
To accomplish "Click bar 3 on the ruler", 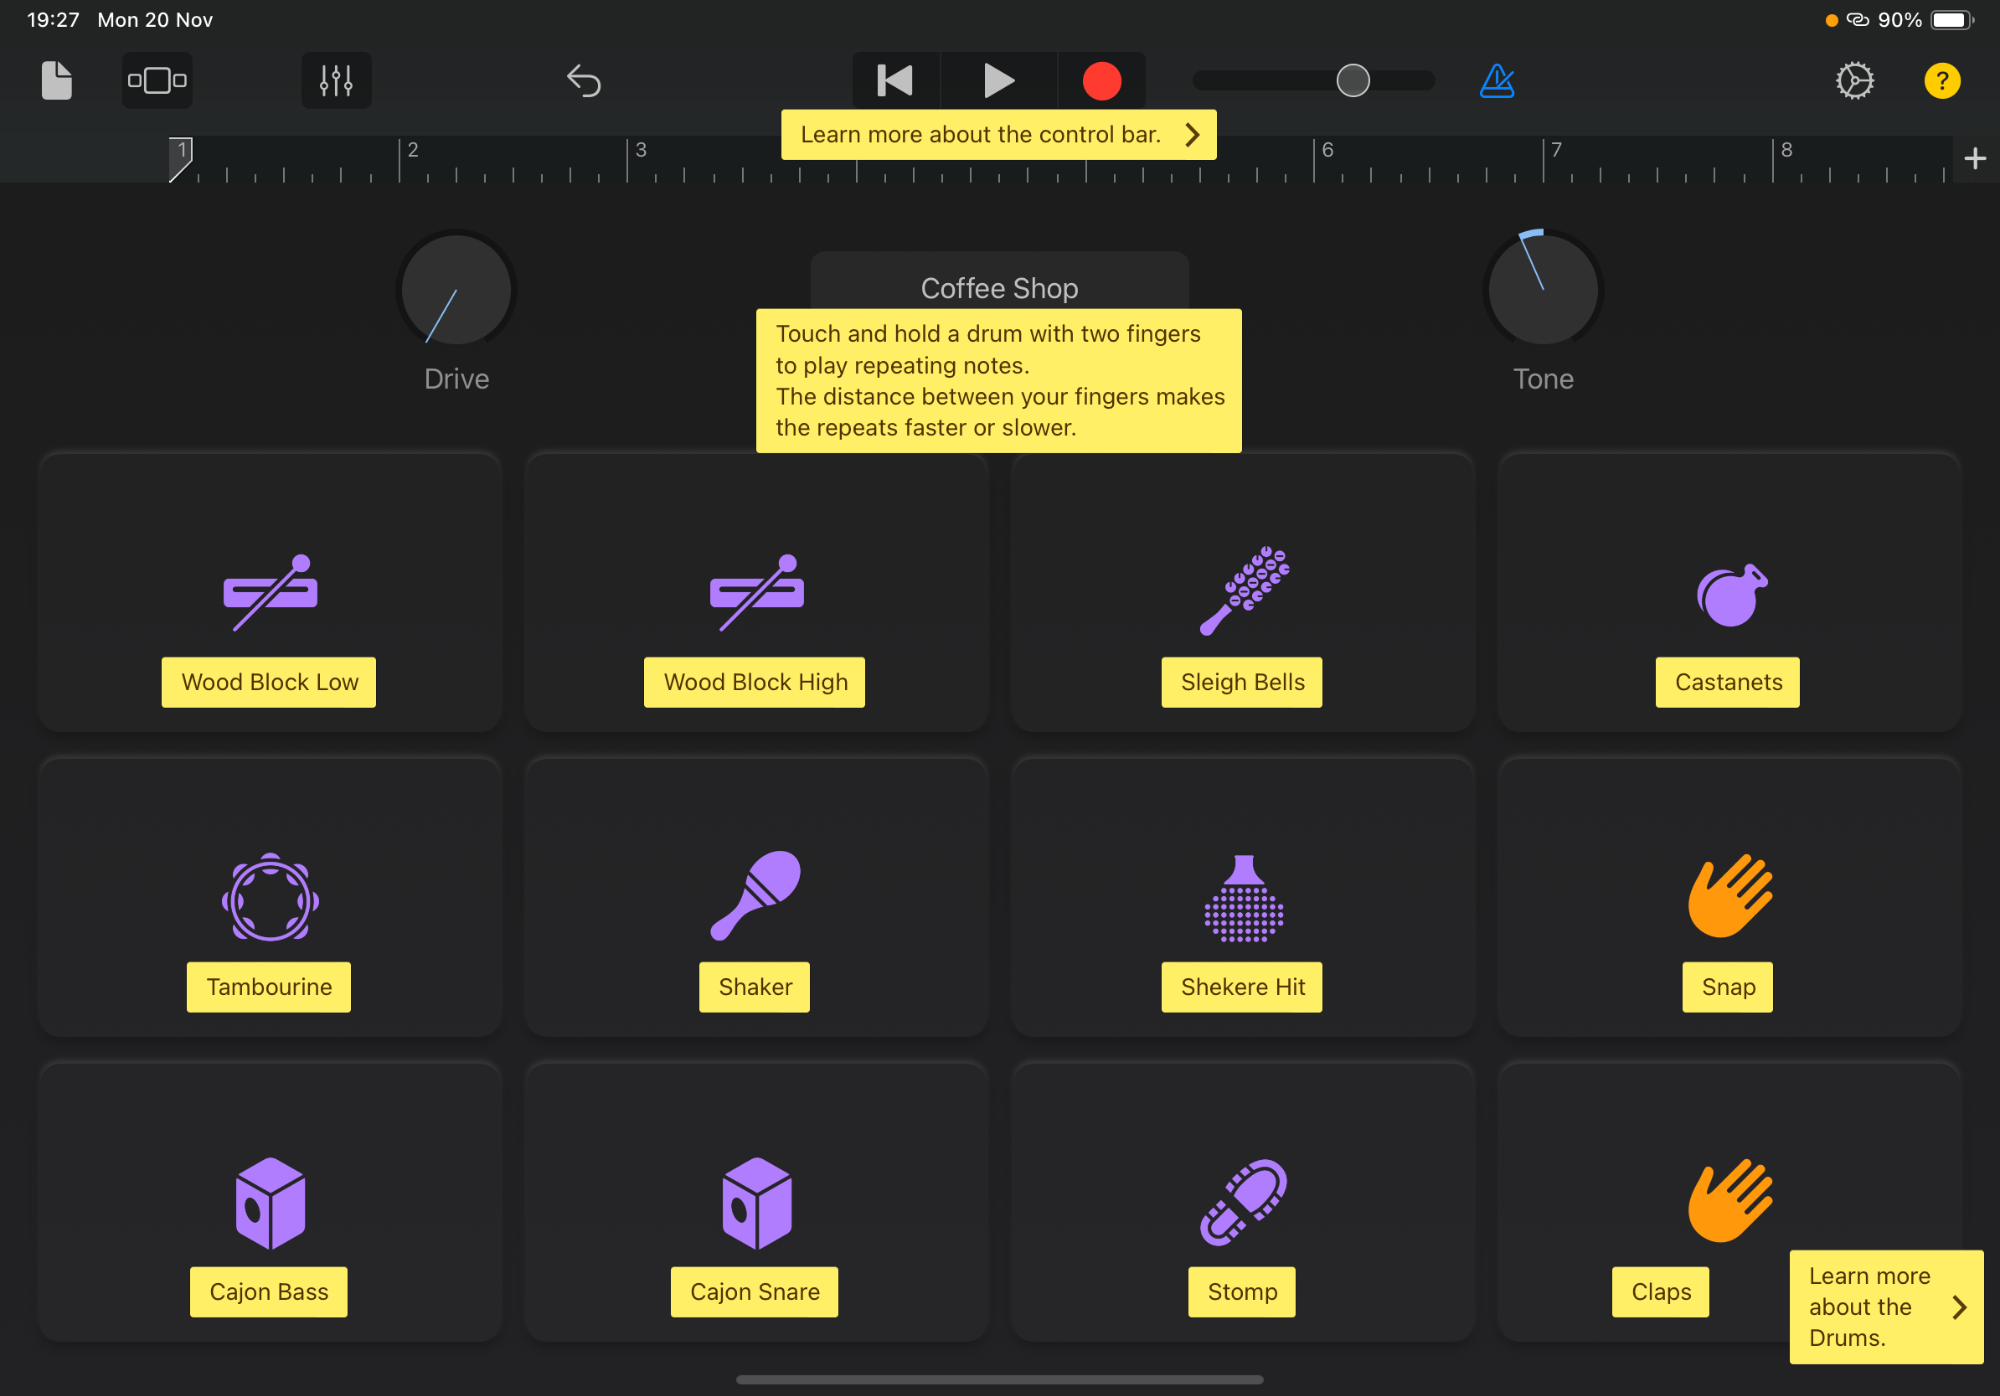I will click(641, 150).
